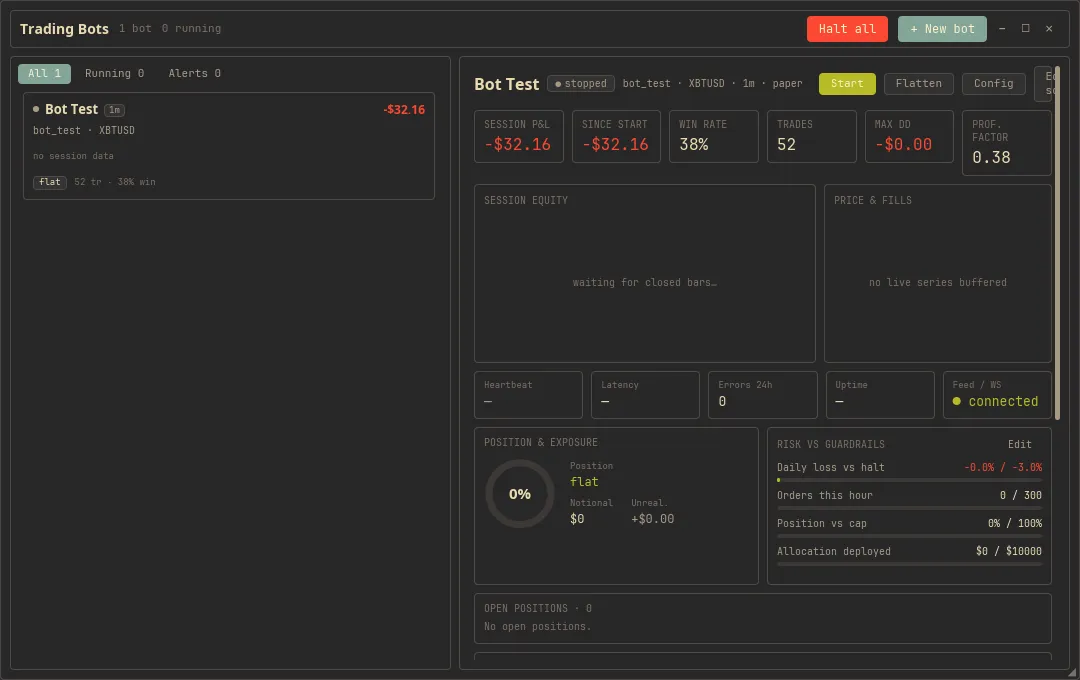
Task: Click the flat position tag on bot card
Action: 50,182
